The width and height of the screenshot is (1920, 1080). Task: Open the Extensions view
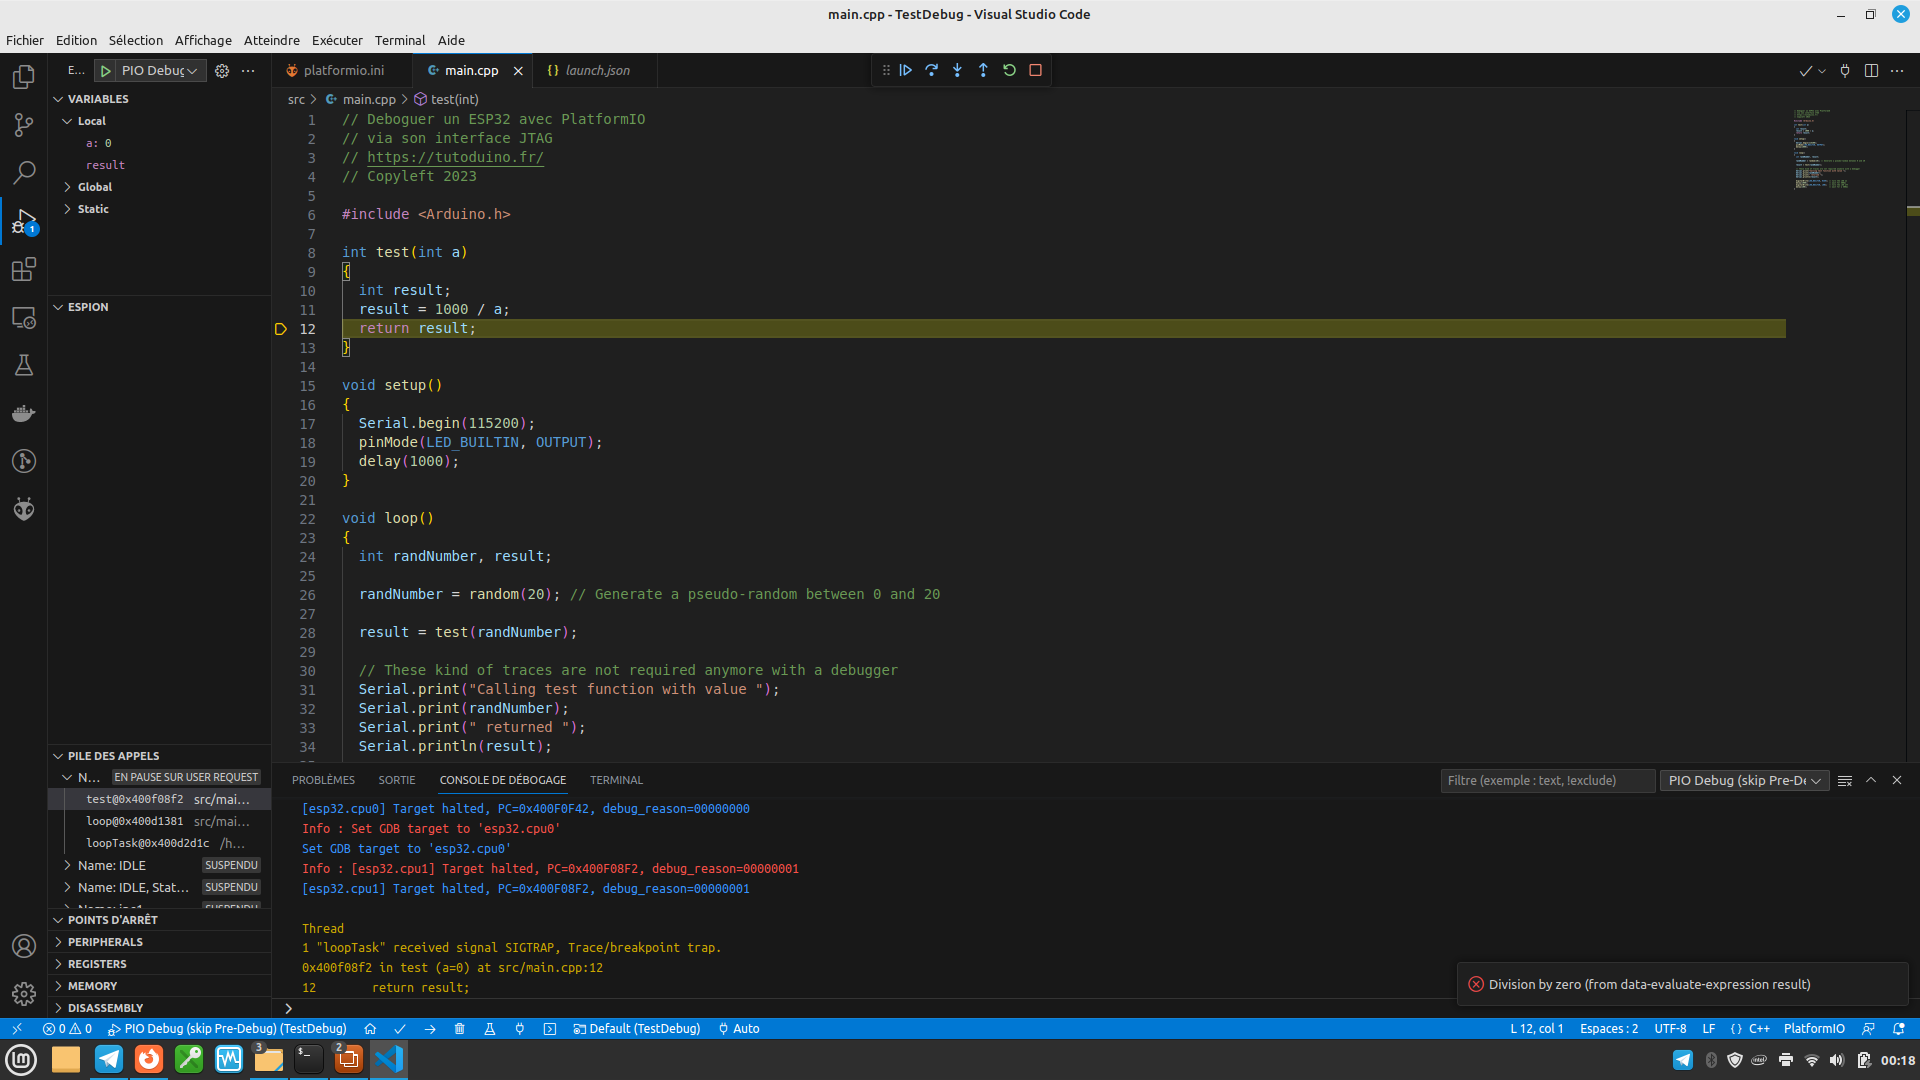point(24,269)
